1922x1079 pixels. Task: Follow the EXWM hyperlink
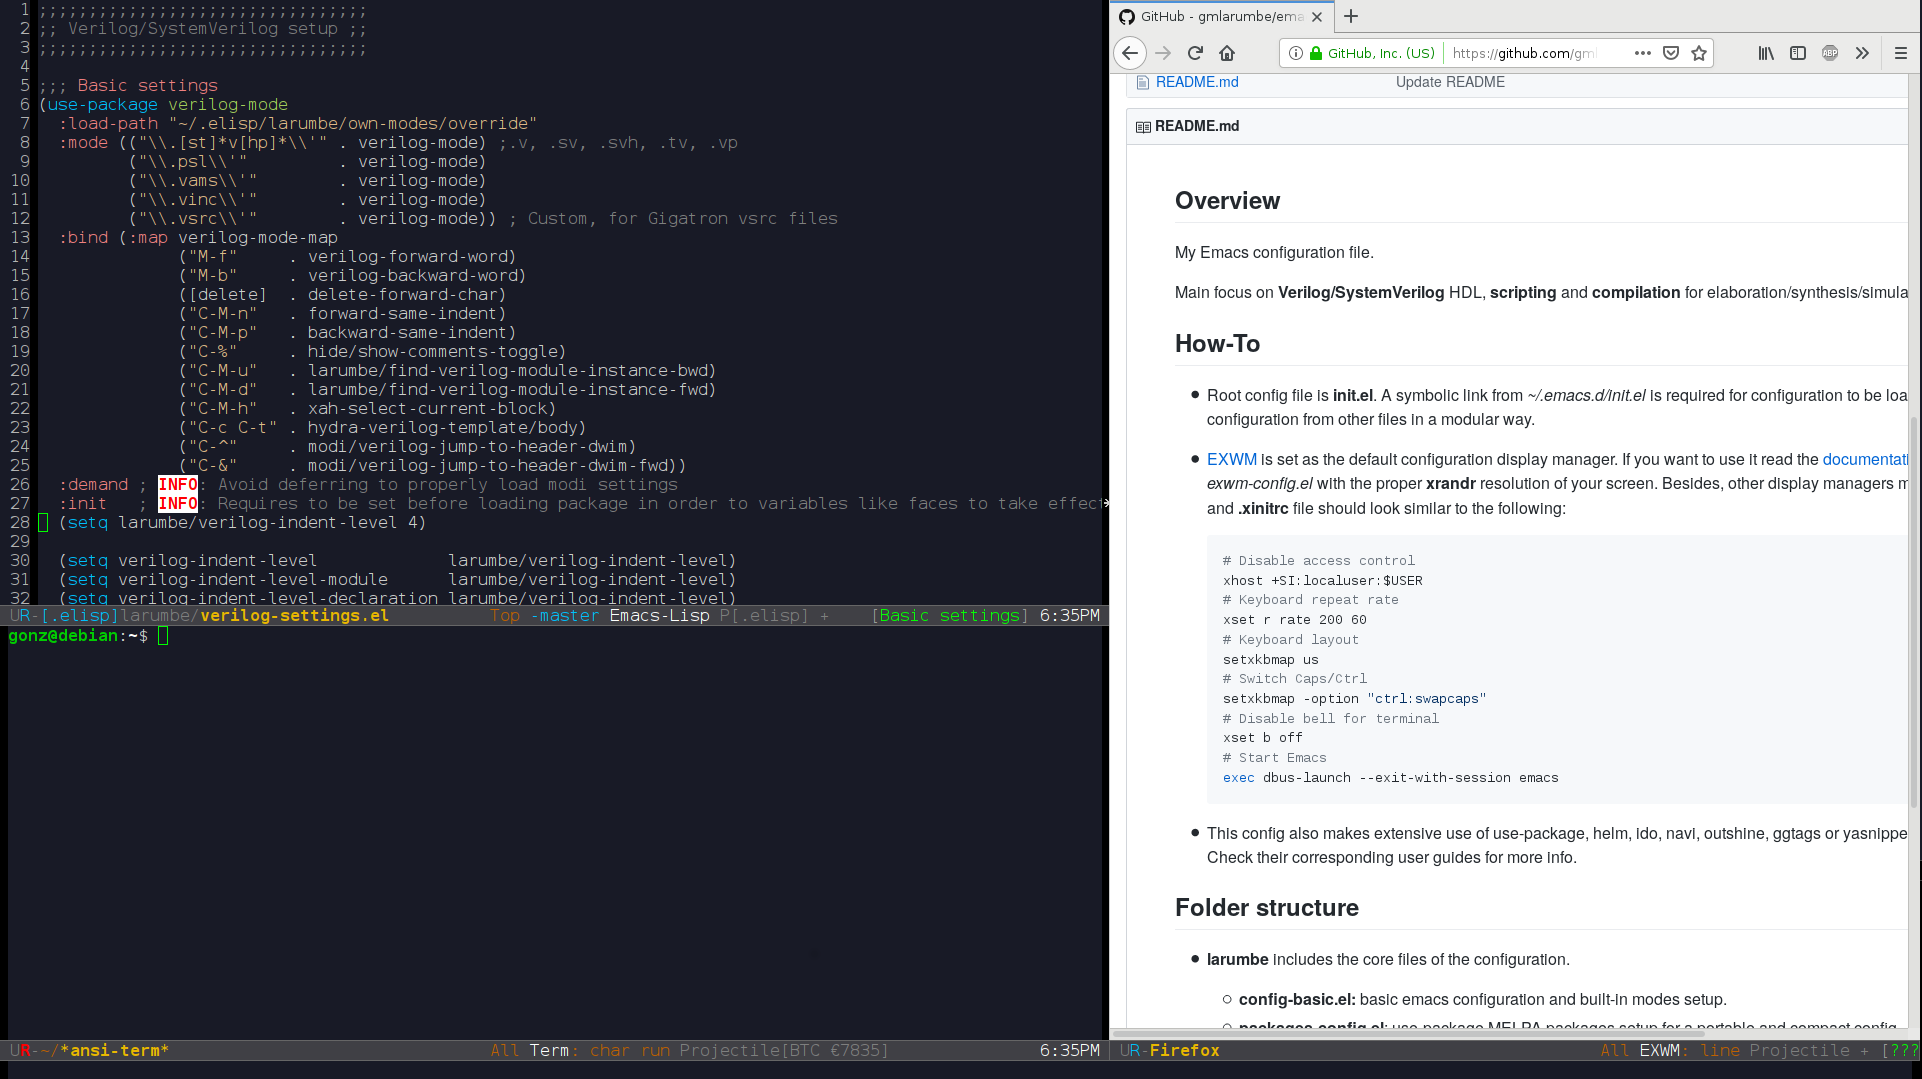(x=1231, y=459)
